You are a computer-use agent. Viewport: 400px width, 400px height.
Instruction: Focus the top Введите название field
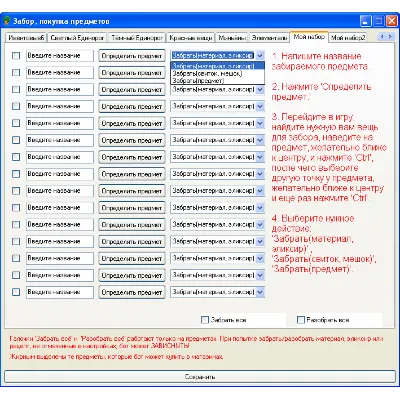point(60,56)
